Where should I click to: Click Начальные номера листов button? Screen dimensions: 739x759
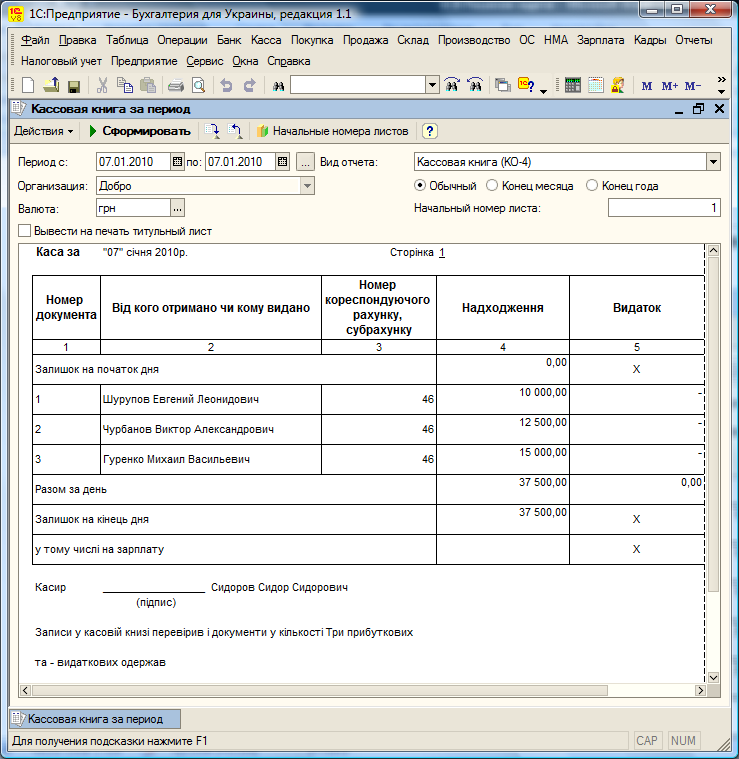333,131
